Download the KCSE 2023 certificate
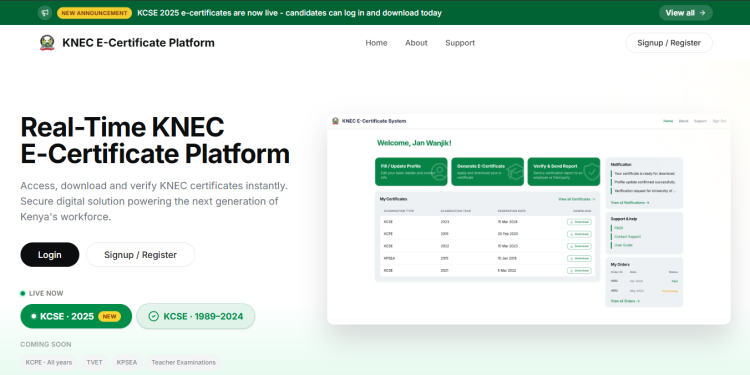Screen dimensions: 750x375 [x=579, y=222]
